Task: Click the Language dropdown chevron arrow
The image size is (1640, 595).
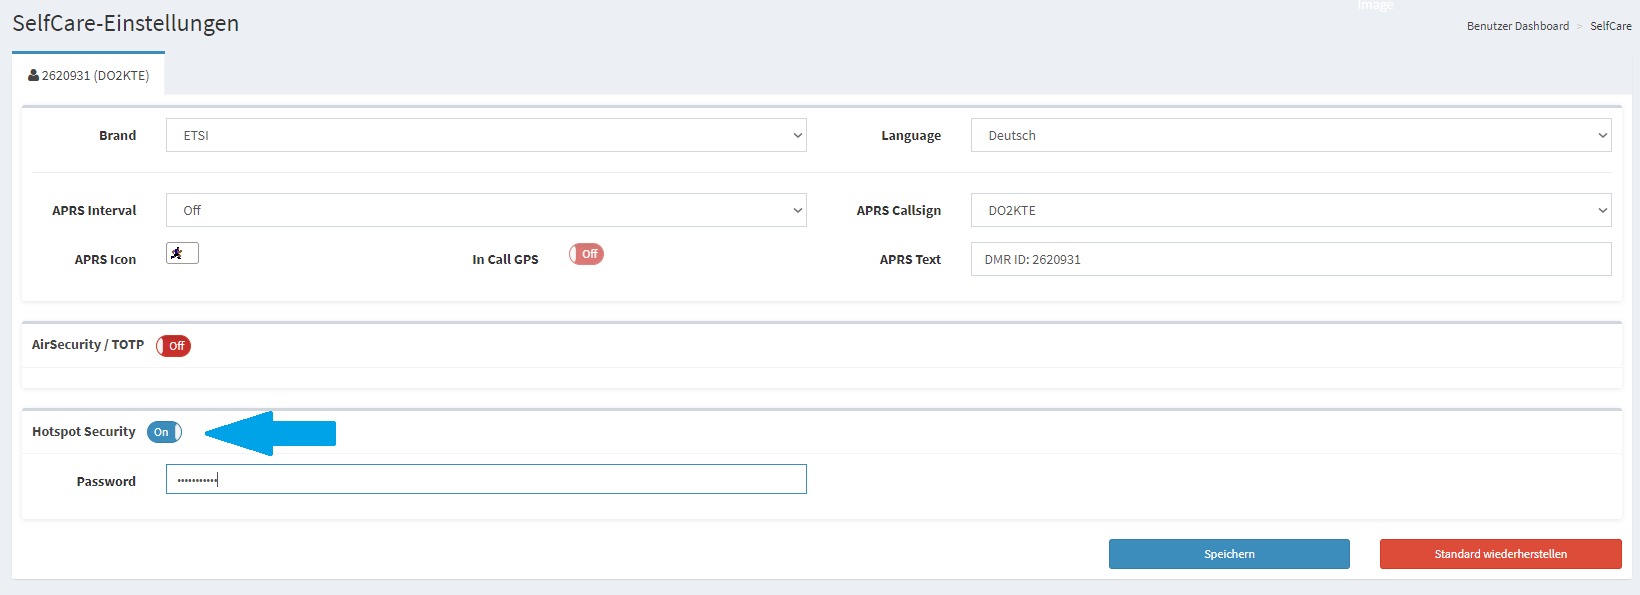Action: point(1603,135)
